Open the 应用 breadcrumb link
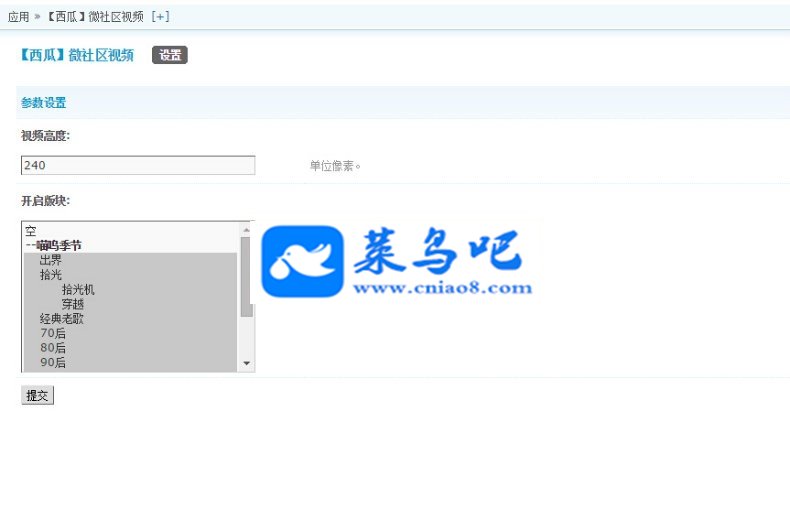 [x=19, y=17]
